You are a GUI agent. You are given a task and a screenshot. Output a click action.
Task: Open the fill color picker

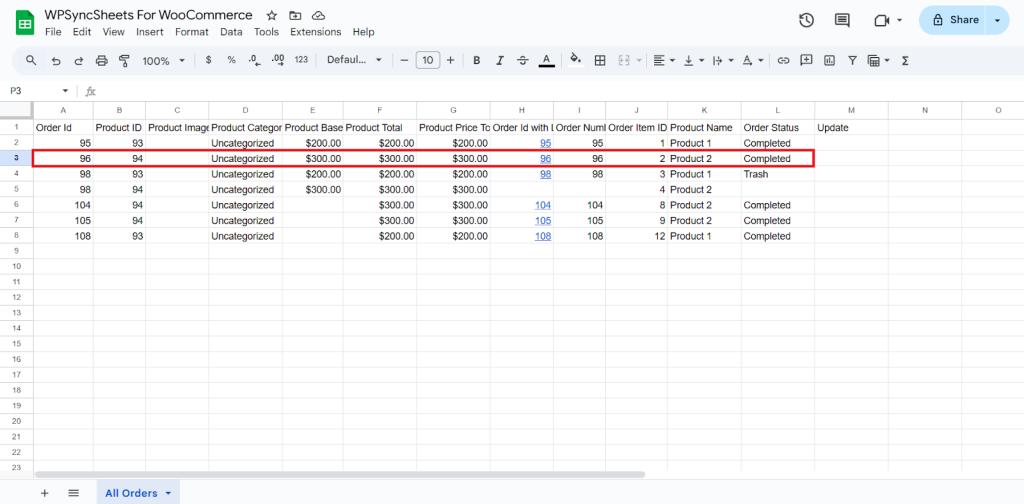tap(575, 60)
